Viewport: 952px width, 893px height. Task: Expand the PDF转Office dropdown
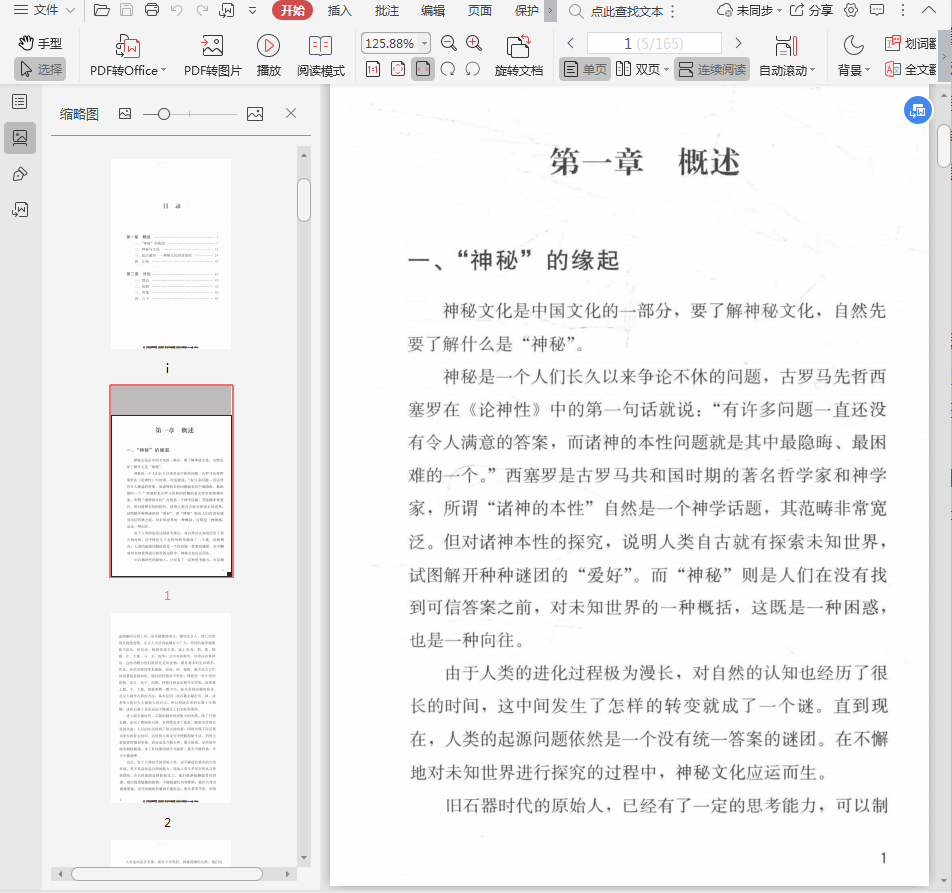coord(163,70)
